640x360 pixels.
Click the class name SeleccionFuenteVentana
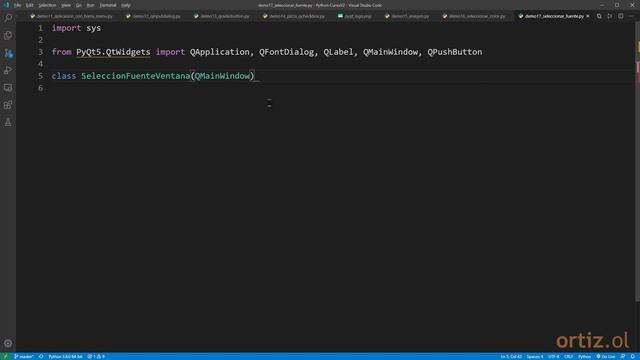(136, 76)
